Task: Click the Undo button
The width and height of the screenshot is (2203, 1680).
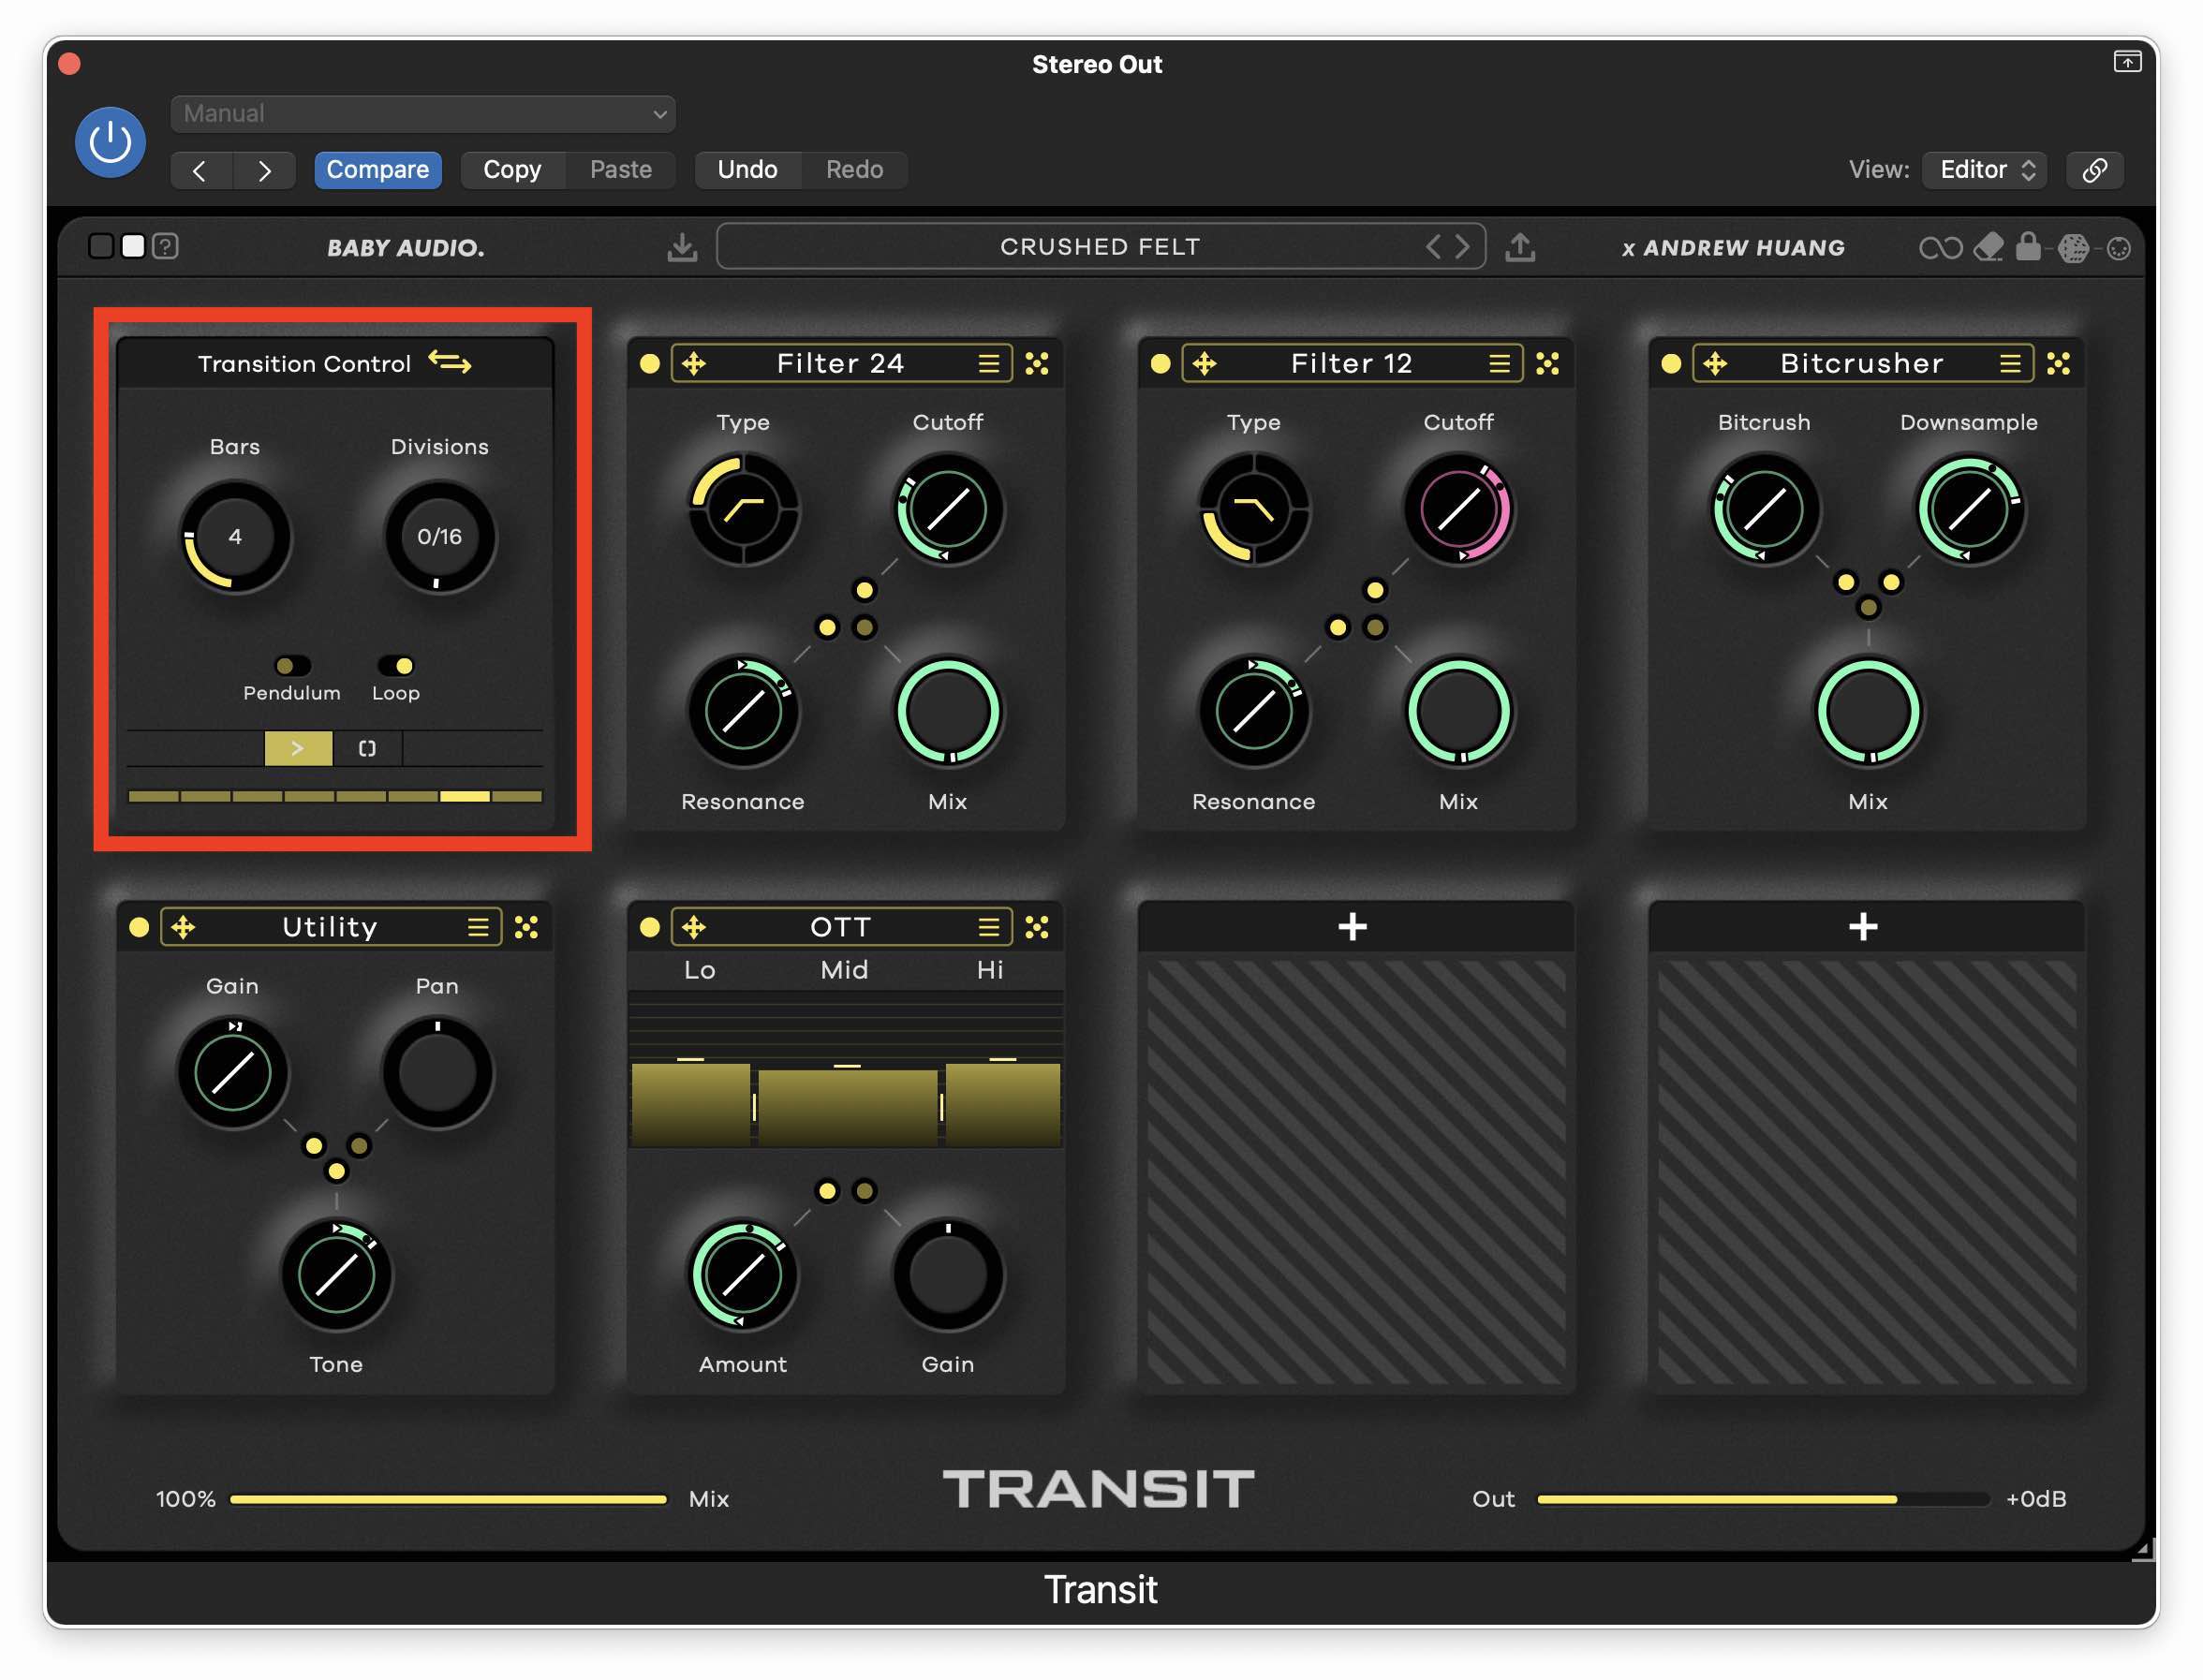Action: (747, 170)
